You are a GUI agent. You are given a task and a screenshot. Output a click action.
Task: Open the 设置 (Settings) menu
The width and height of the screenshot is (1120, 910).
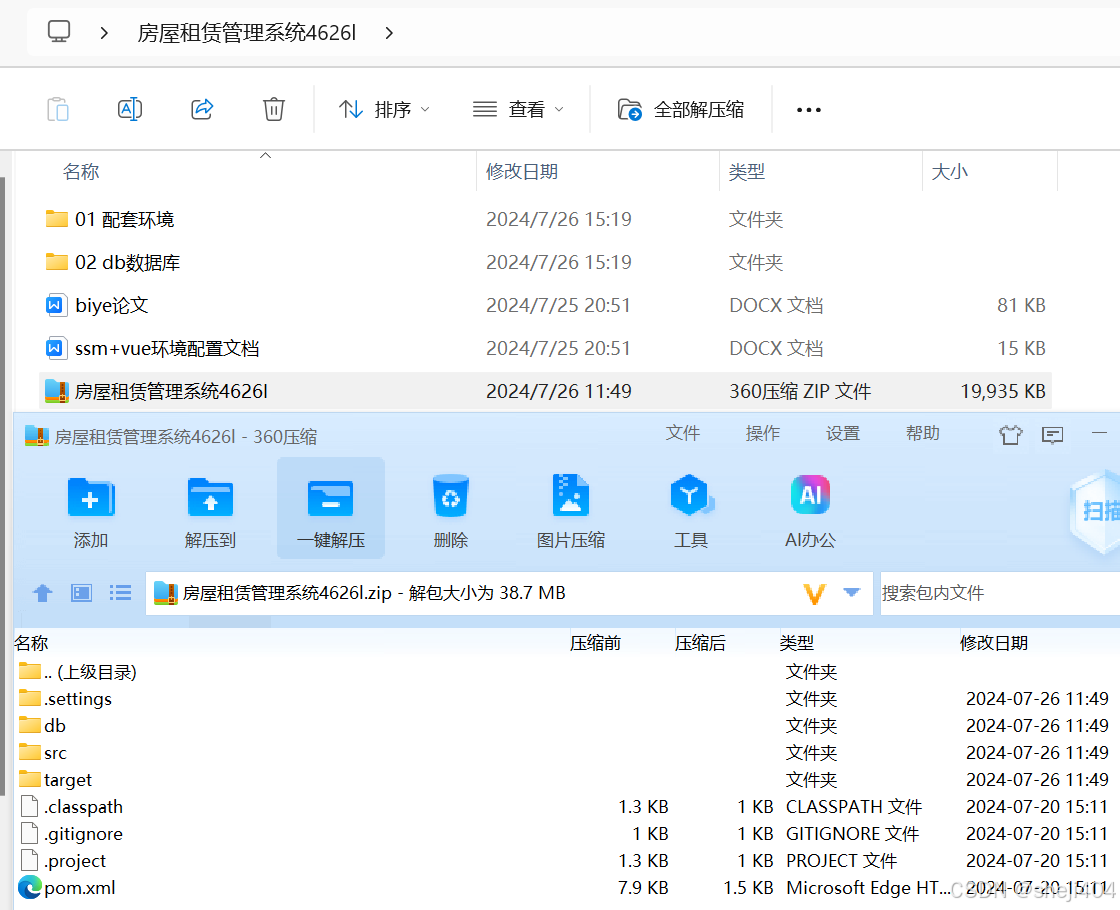click(x=842, y=433)
